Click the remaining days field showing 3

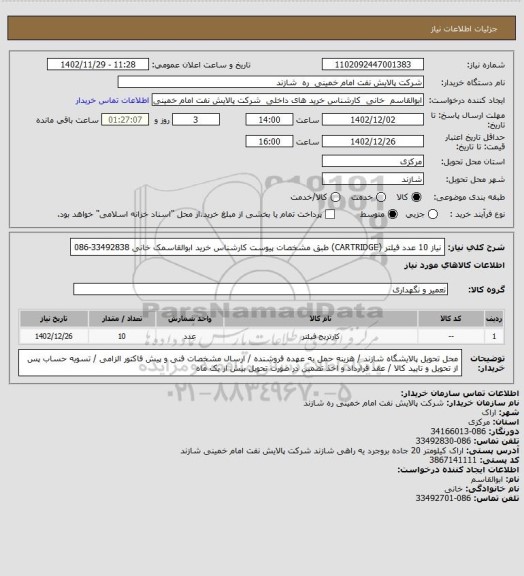196,120
